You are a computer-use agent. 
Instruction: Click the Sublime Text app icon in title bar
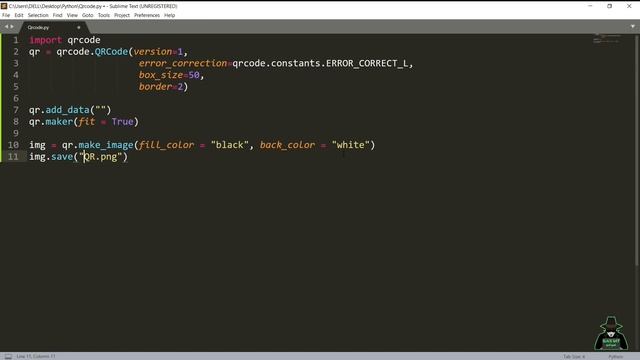[4, 6]
